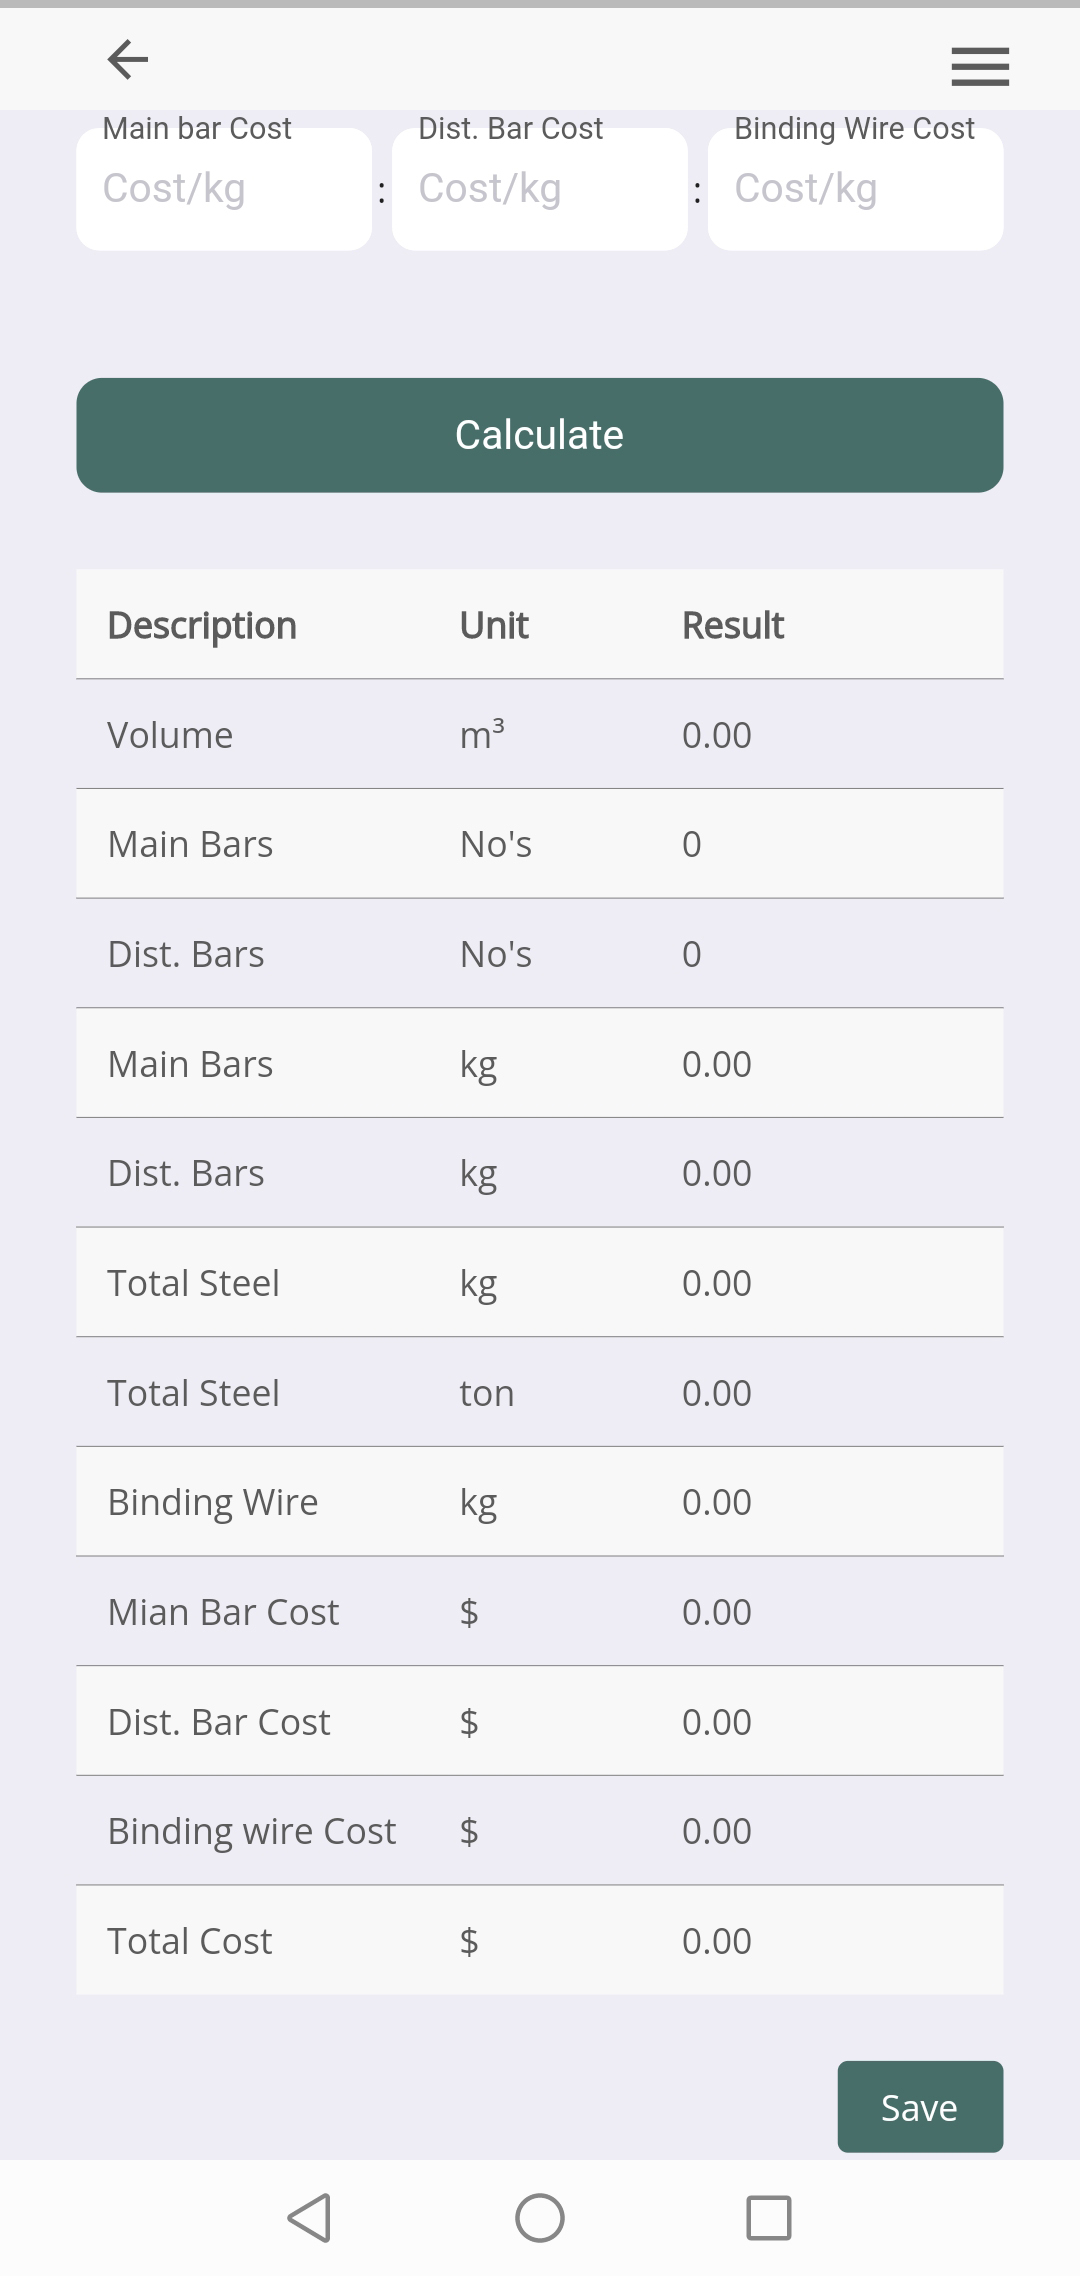This screenshot has width=1080, height=2276.
Task: Tap the Binding wire Cost row
Action: (x=539, y=1831)
